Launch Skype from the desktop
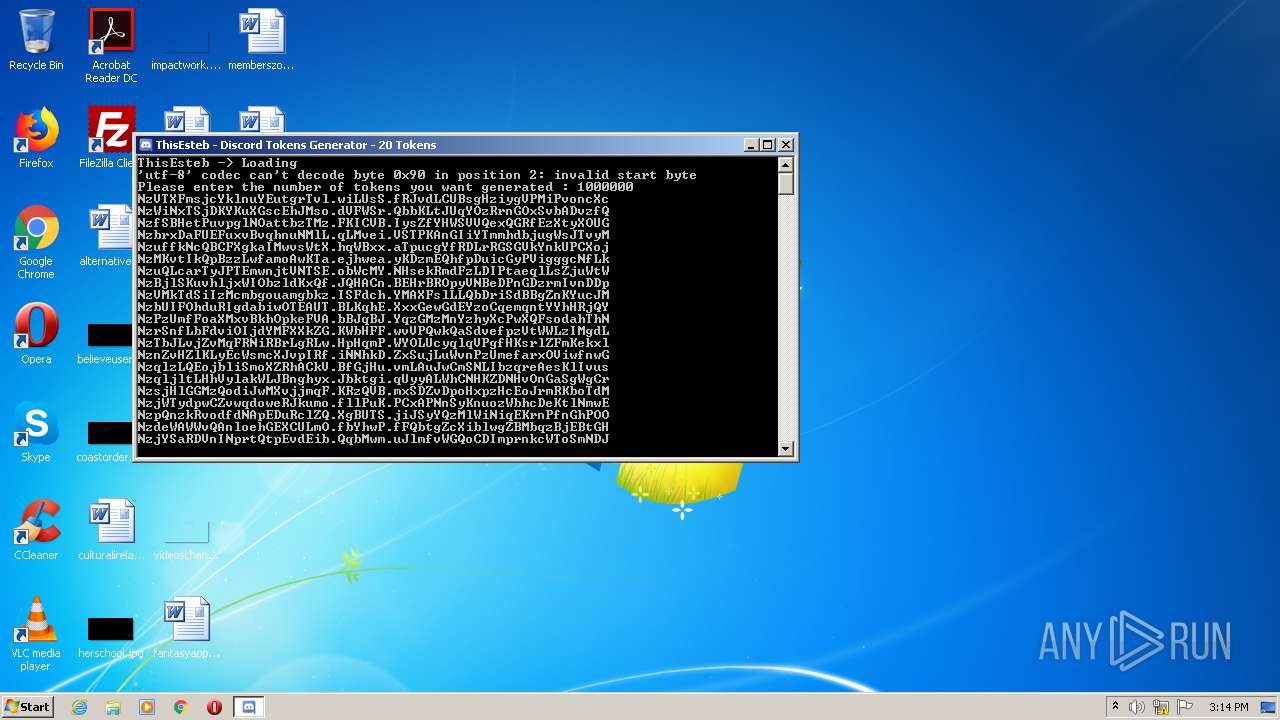The width and height of the screenshot is (1280, 720). (x=36, y=432)
